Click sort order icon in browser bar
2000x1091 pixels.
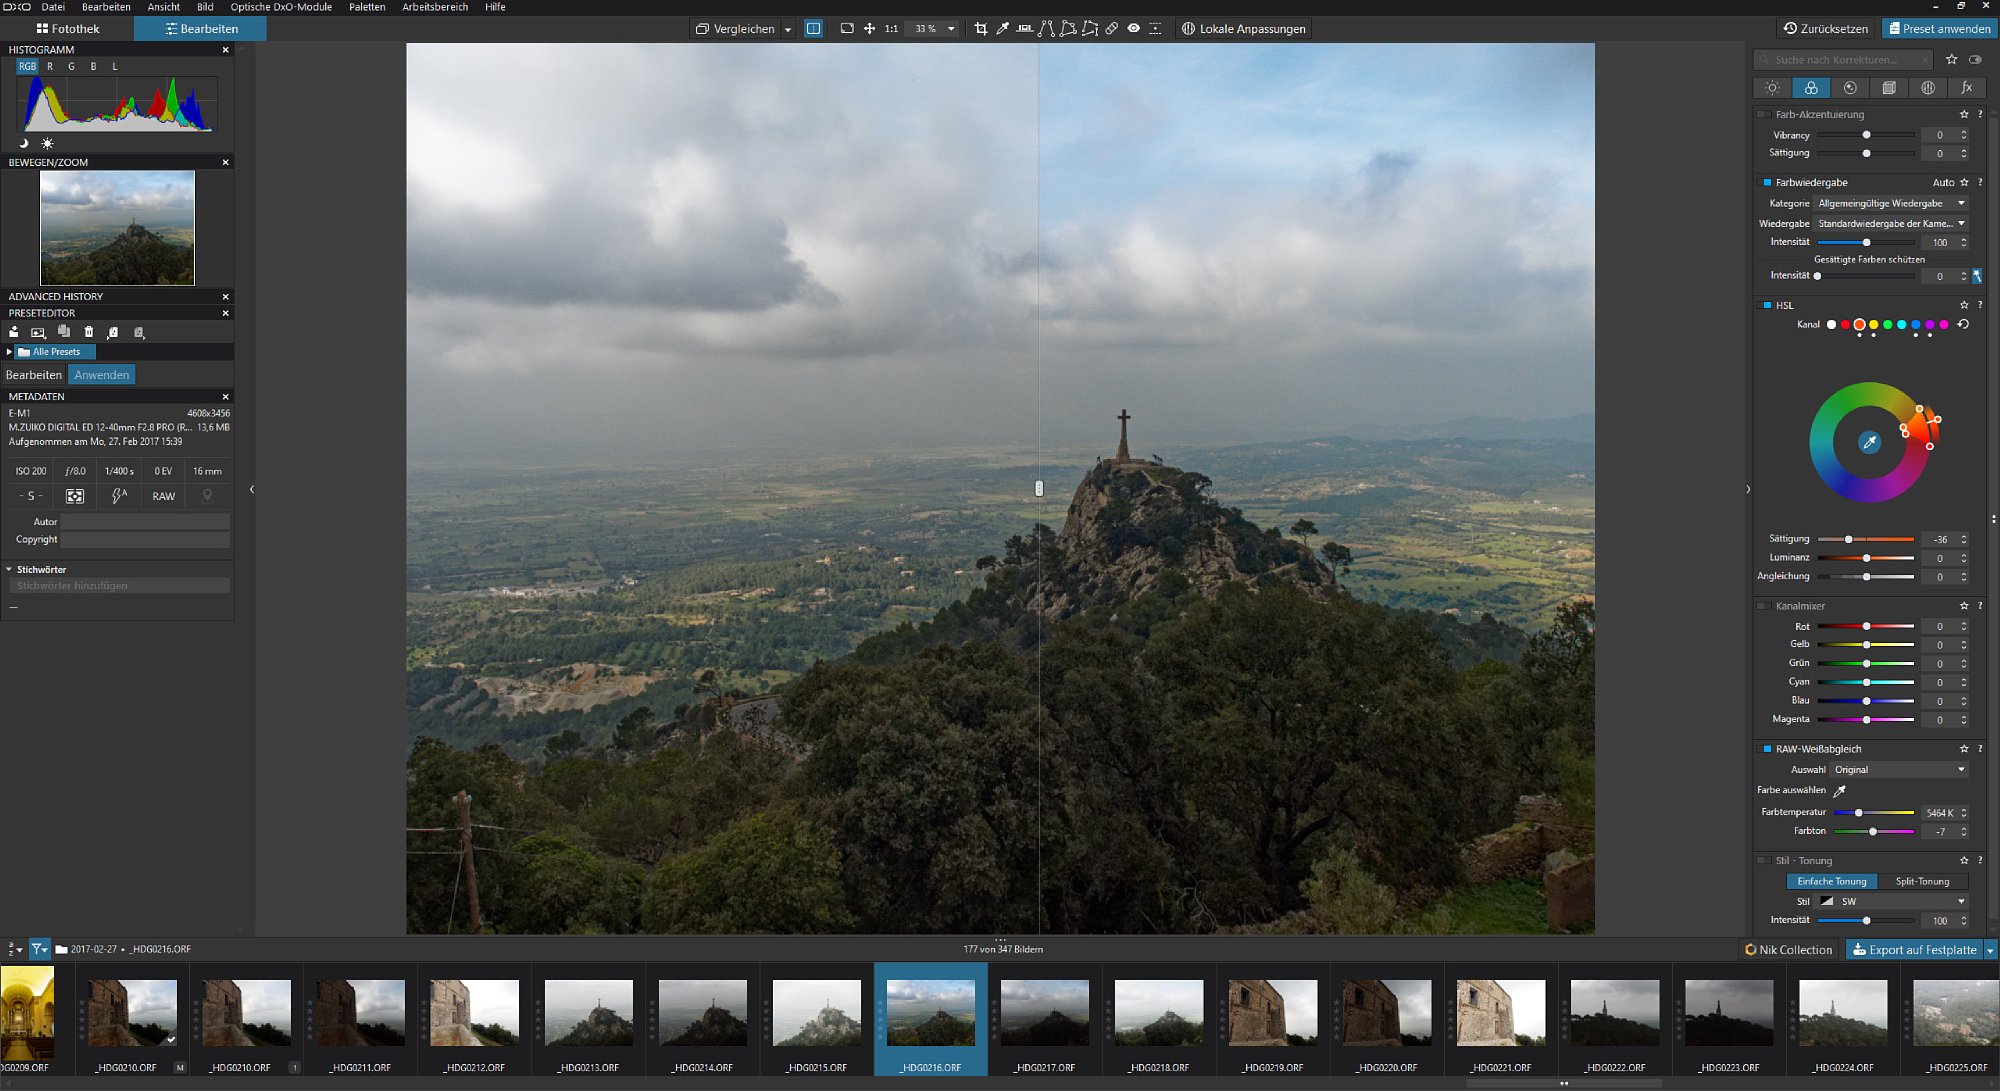point(14,949)
